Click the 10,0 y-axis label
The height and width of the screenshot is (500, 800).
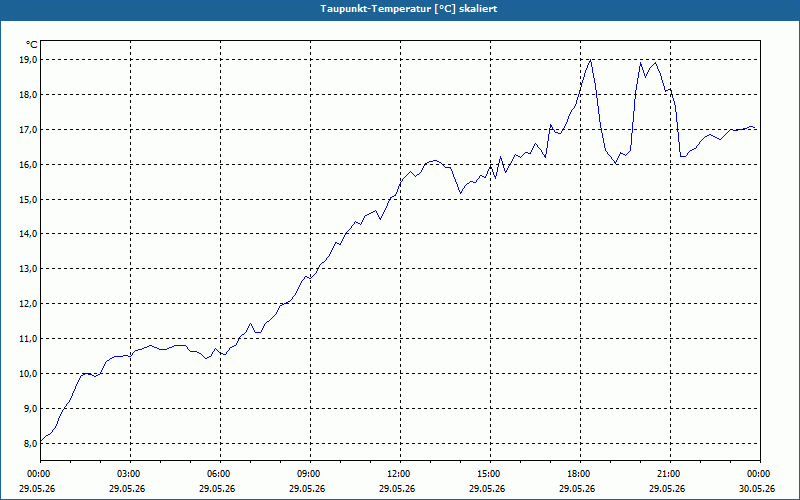(x=29, y=373)
